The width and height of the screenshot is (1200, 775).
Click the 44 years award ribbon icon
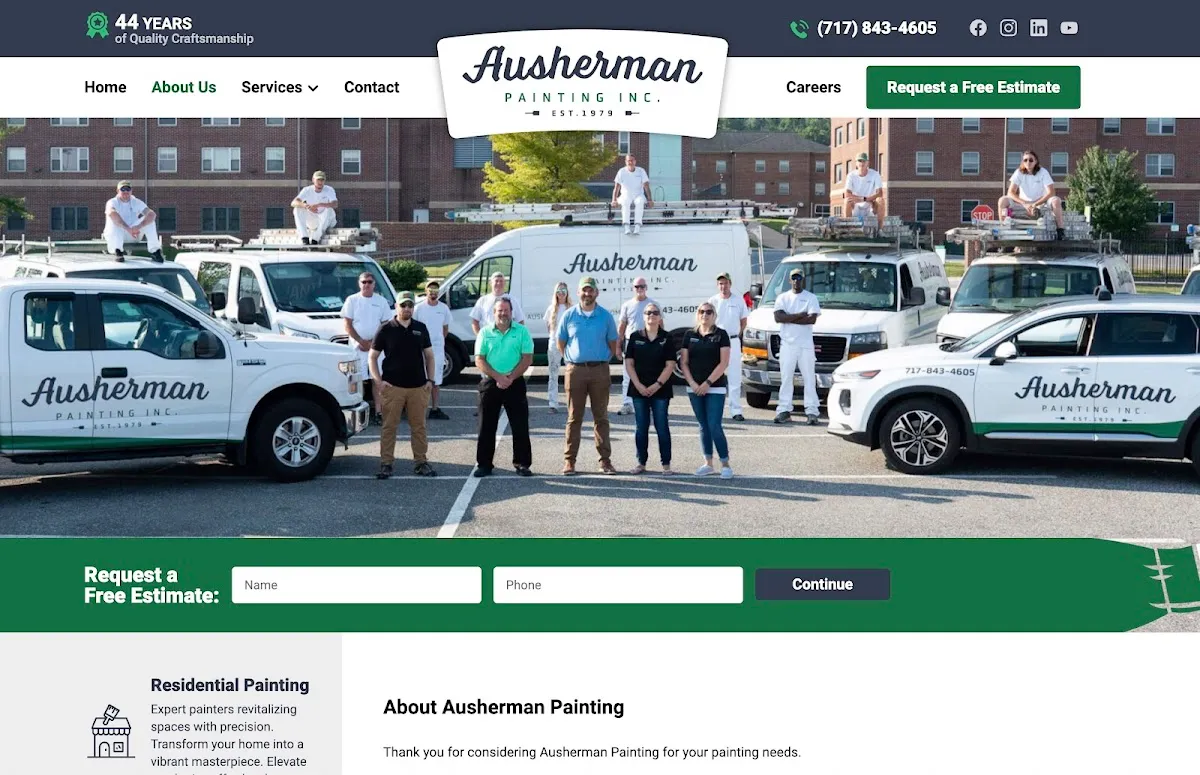97,25
